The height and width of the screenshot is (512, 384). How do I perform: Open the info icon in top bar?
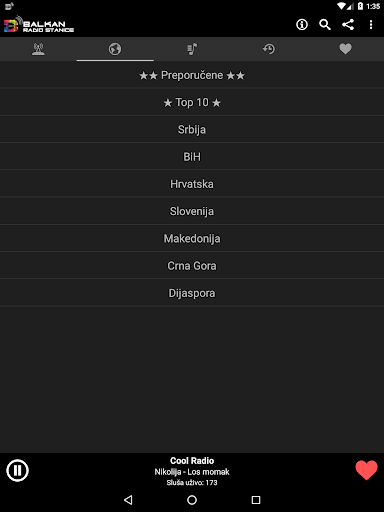click(302, 25)
